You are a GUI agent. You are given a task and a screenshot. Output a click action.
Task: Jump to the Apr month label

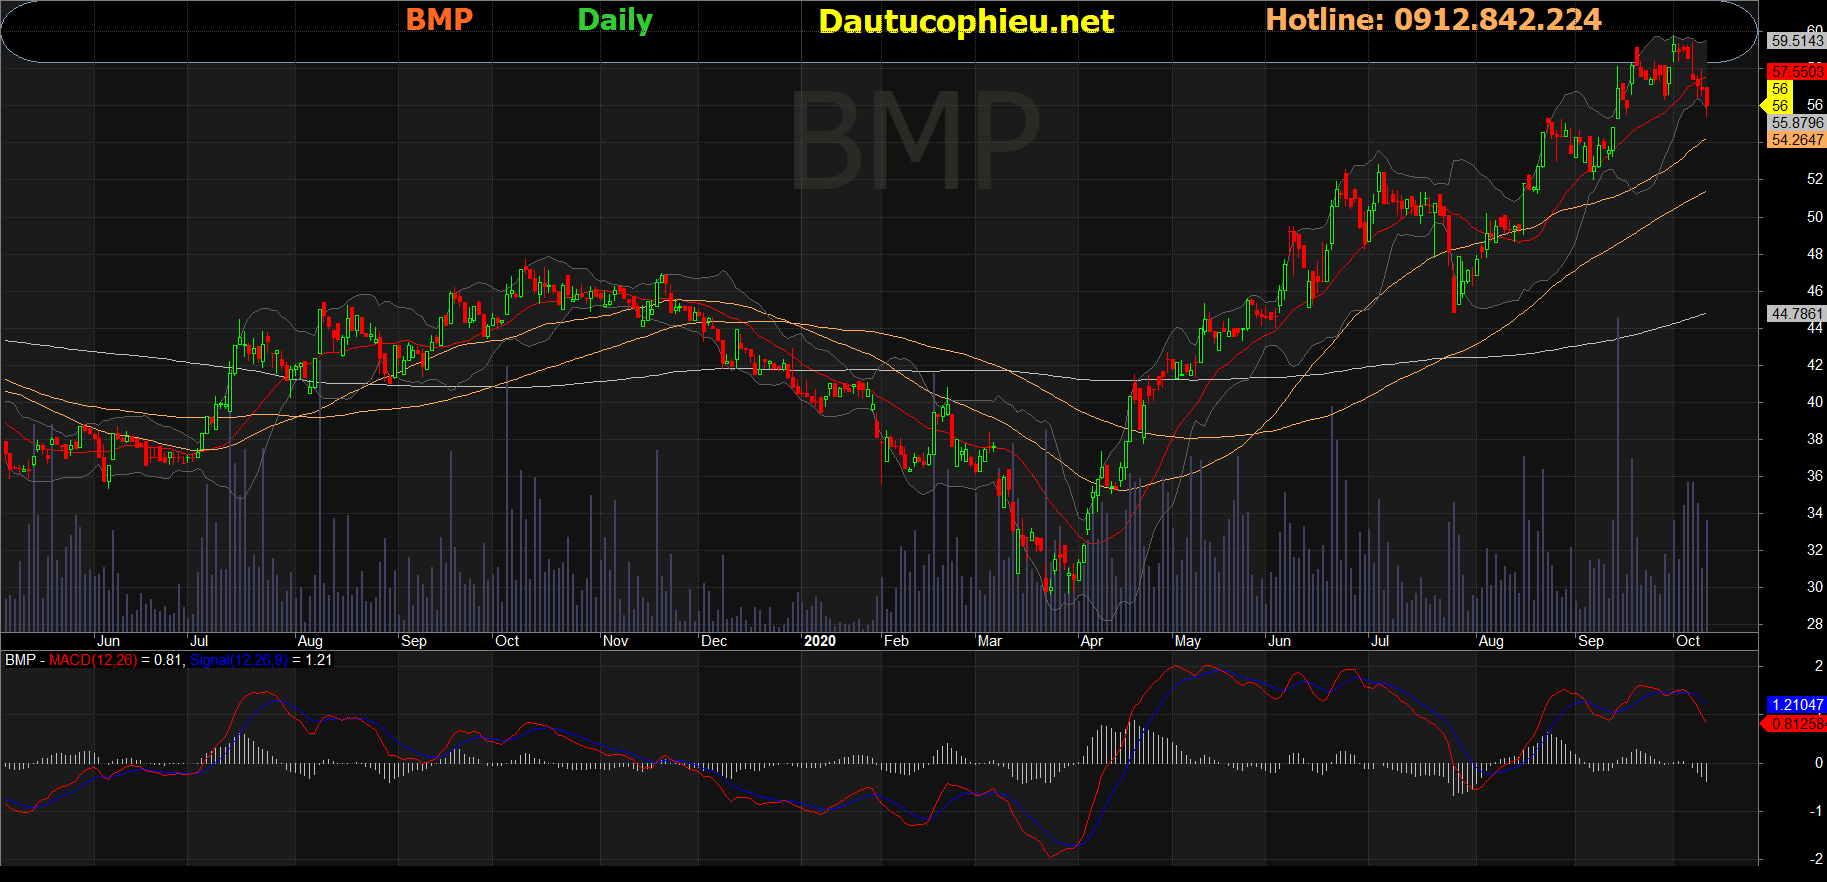1091,641
